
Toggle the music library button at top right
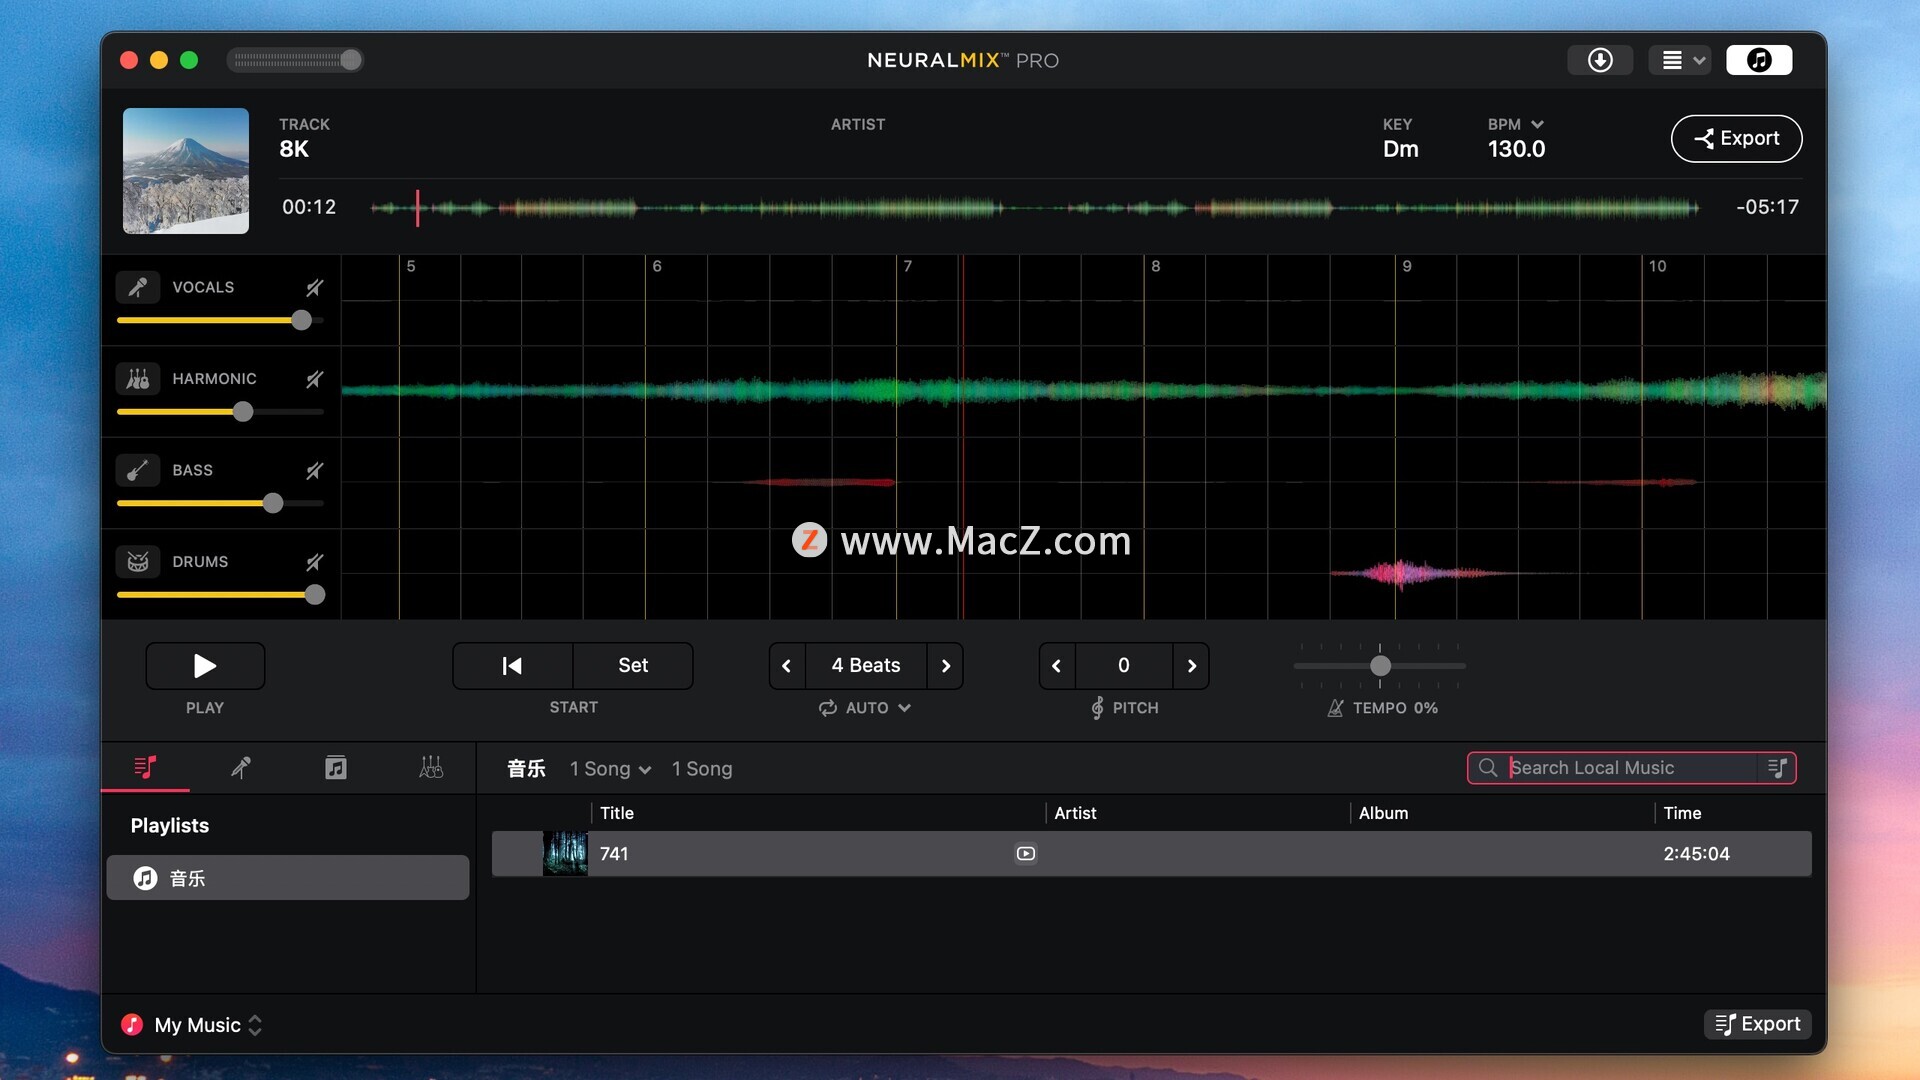[x=1759, y=60]
